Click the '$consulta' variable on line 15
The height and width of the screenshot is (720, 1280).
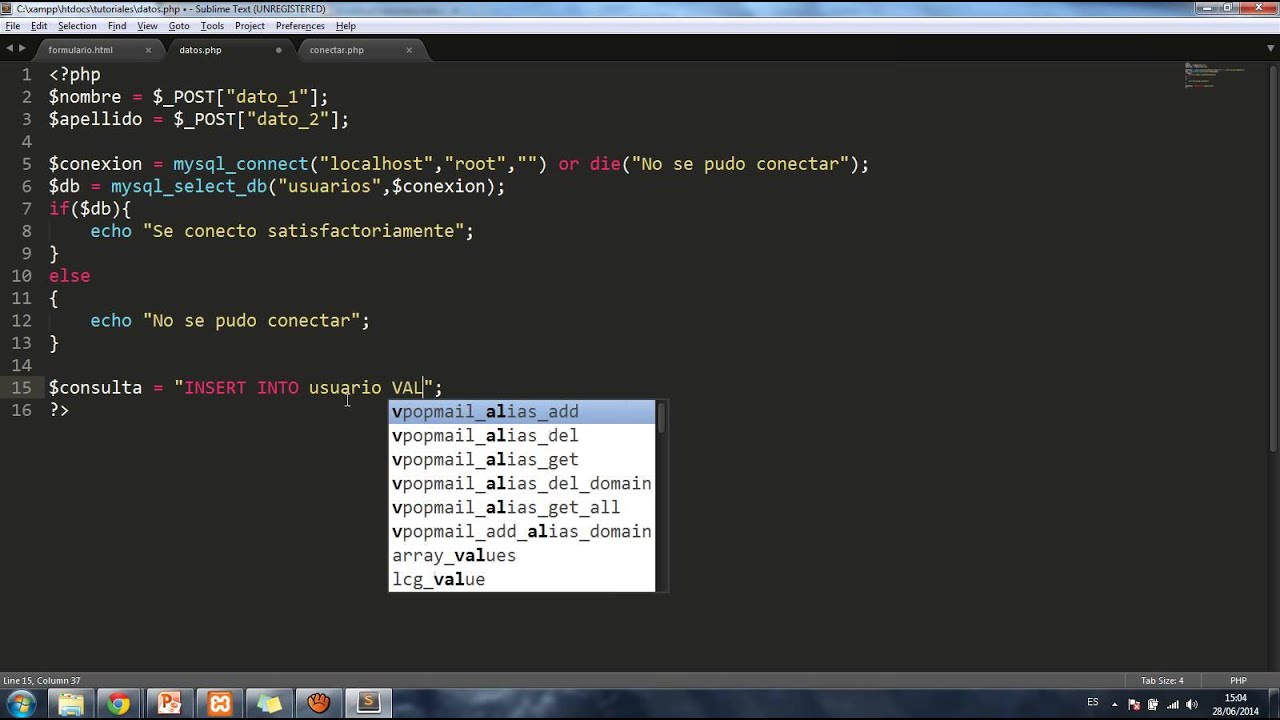pyautogui.click(x=95, y=388)
